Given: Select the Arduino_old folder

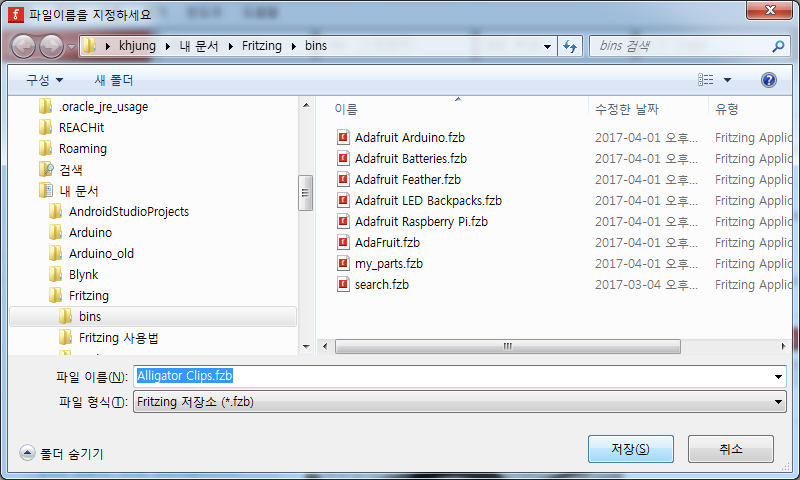Looking at the screenshot, I should [x=101, y=254].
